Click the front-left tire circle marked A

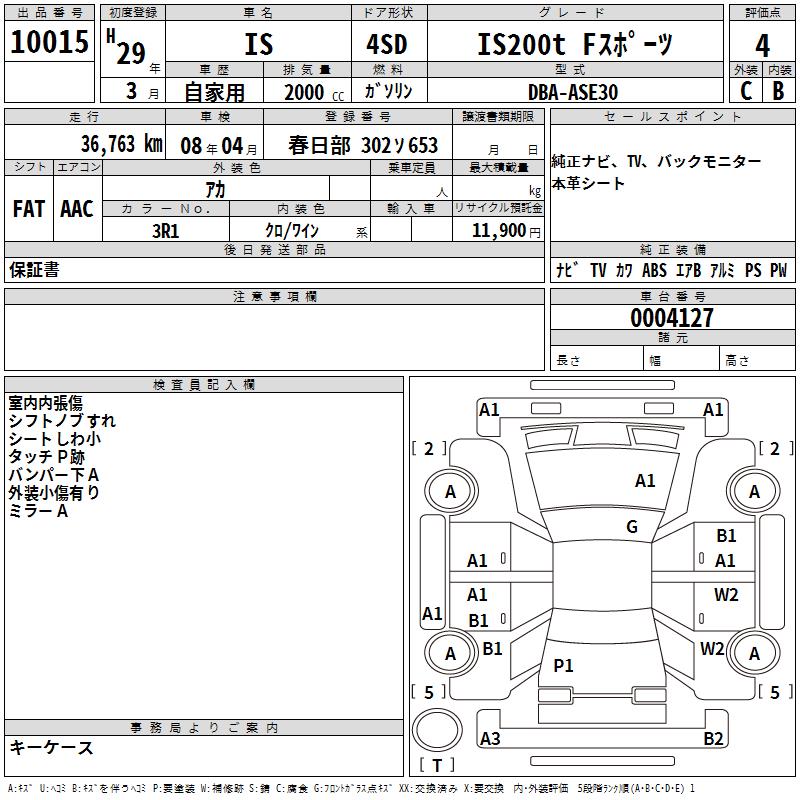[451, 492]
